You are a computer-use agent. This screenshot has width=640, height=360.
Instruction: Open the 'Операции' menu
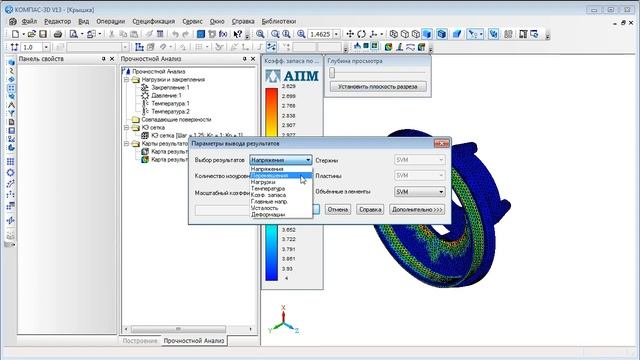(111, 21)
